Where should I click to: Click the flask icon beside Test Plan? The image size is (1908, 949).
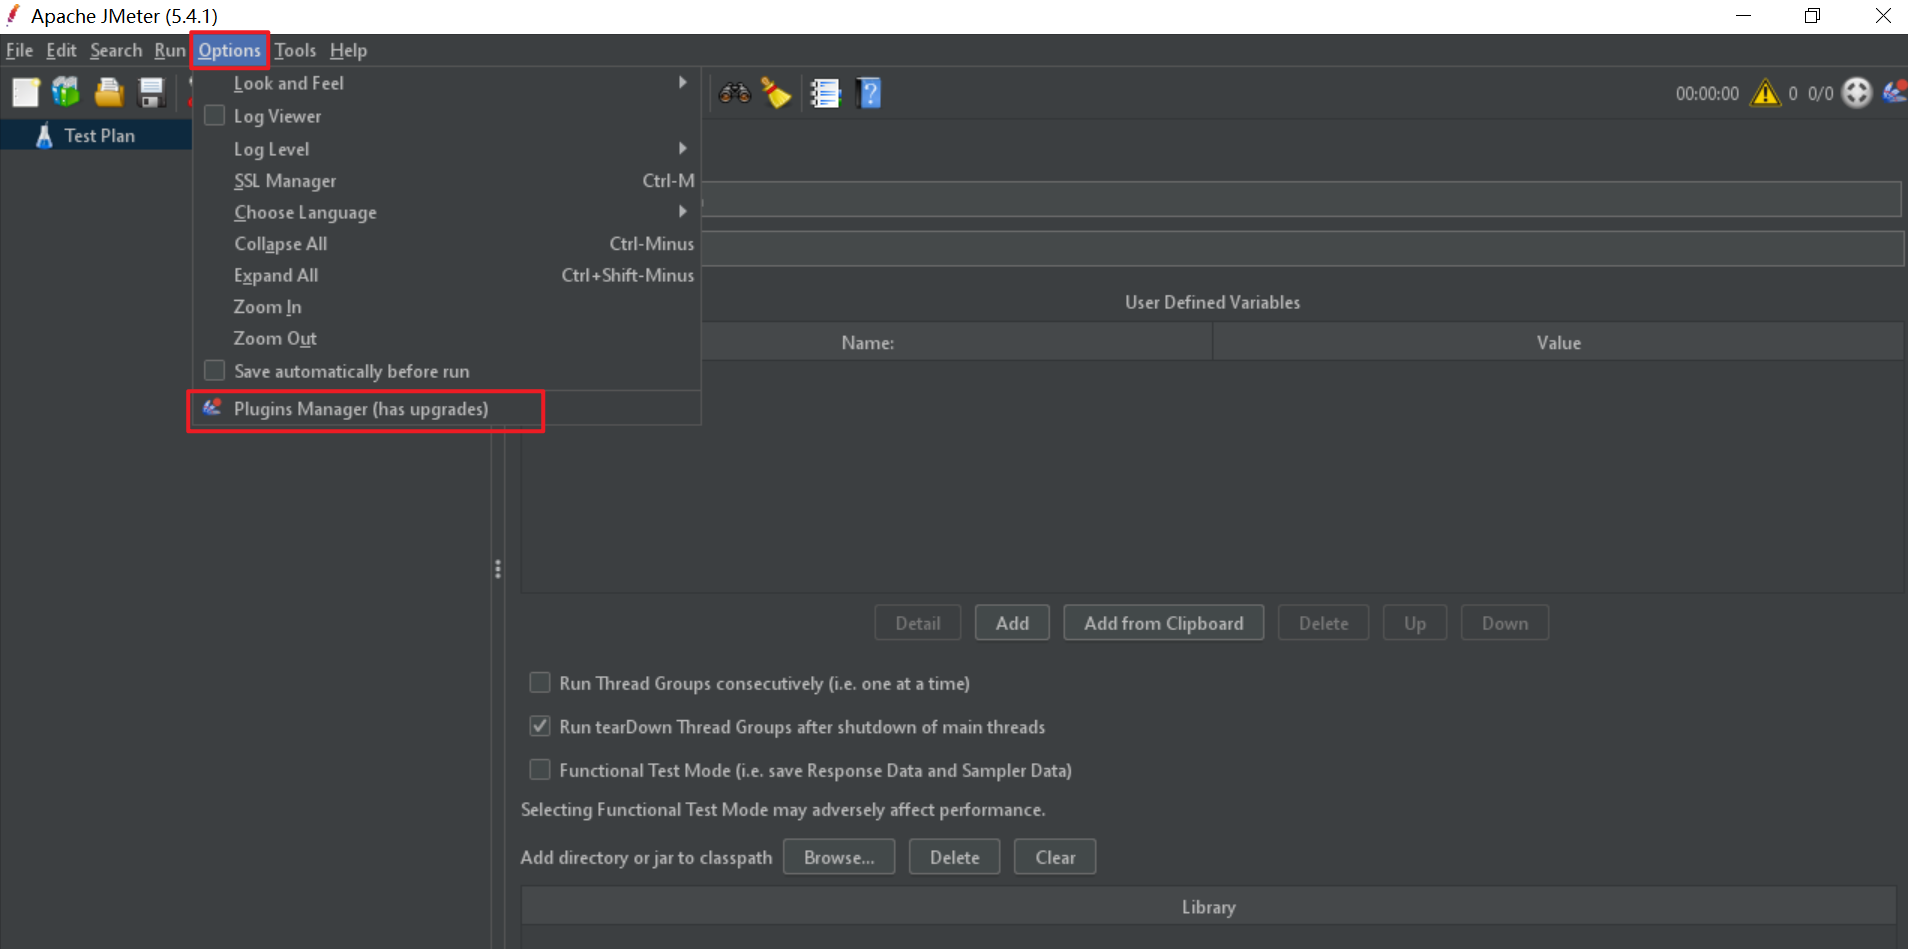pos(44,136)
